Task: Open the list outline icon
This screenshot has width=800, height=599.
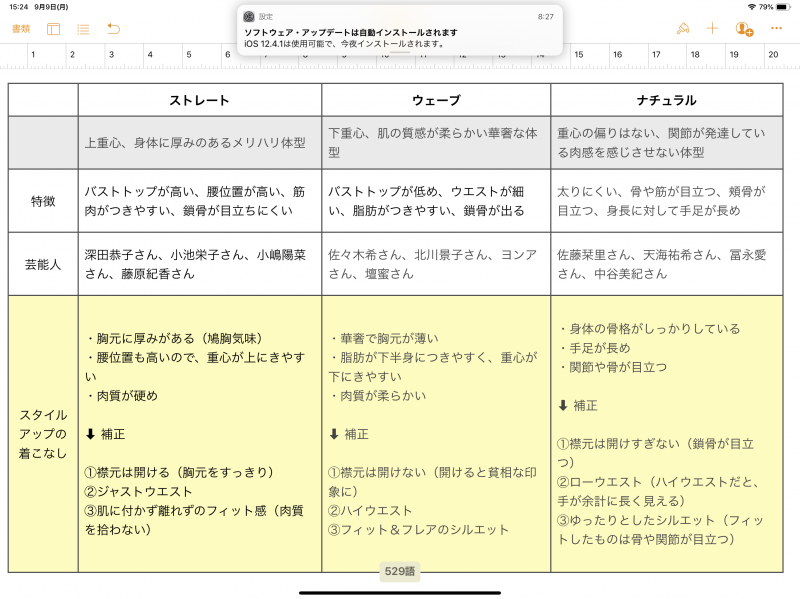Action: point(83,29)
